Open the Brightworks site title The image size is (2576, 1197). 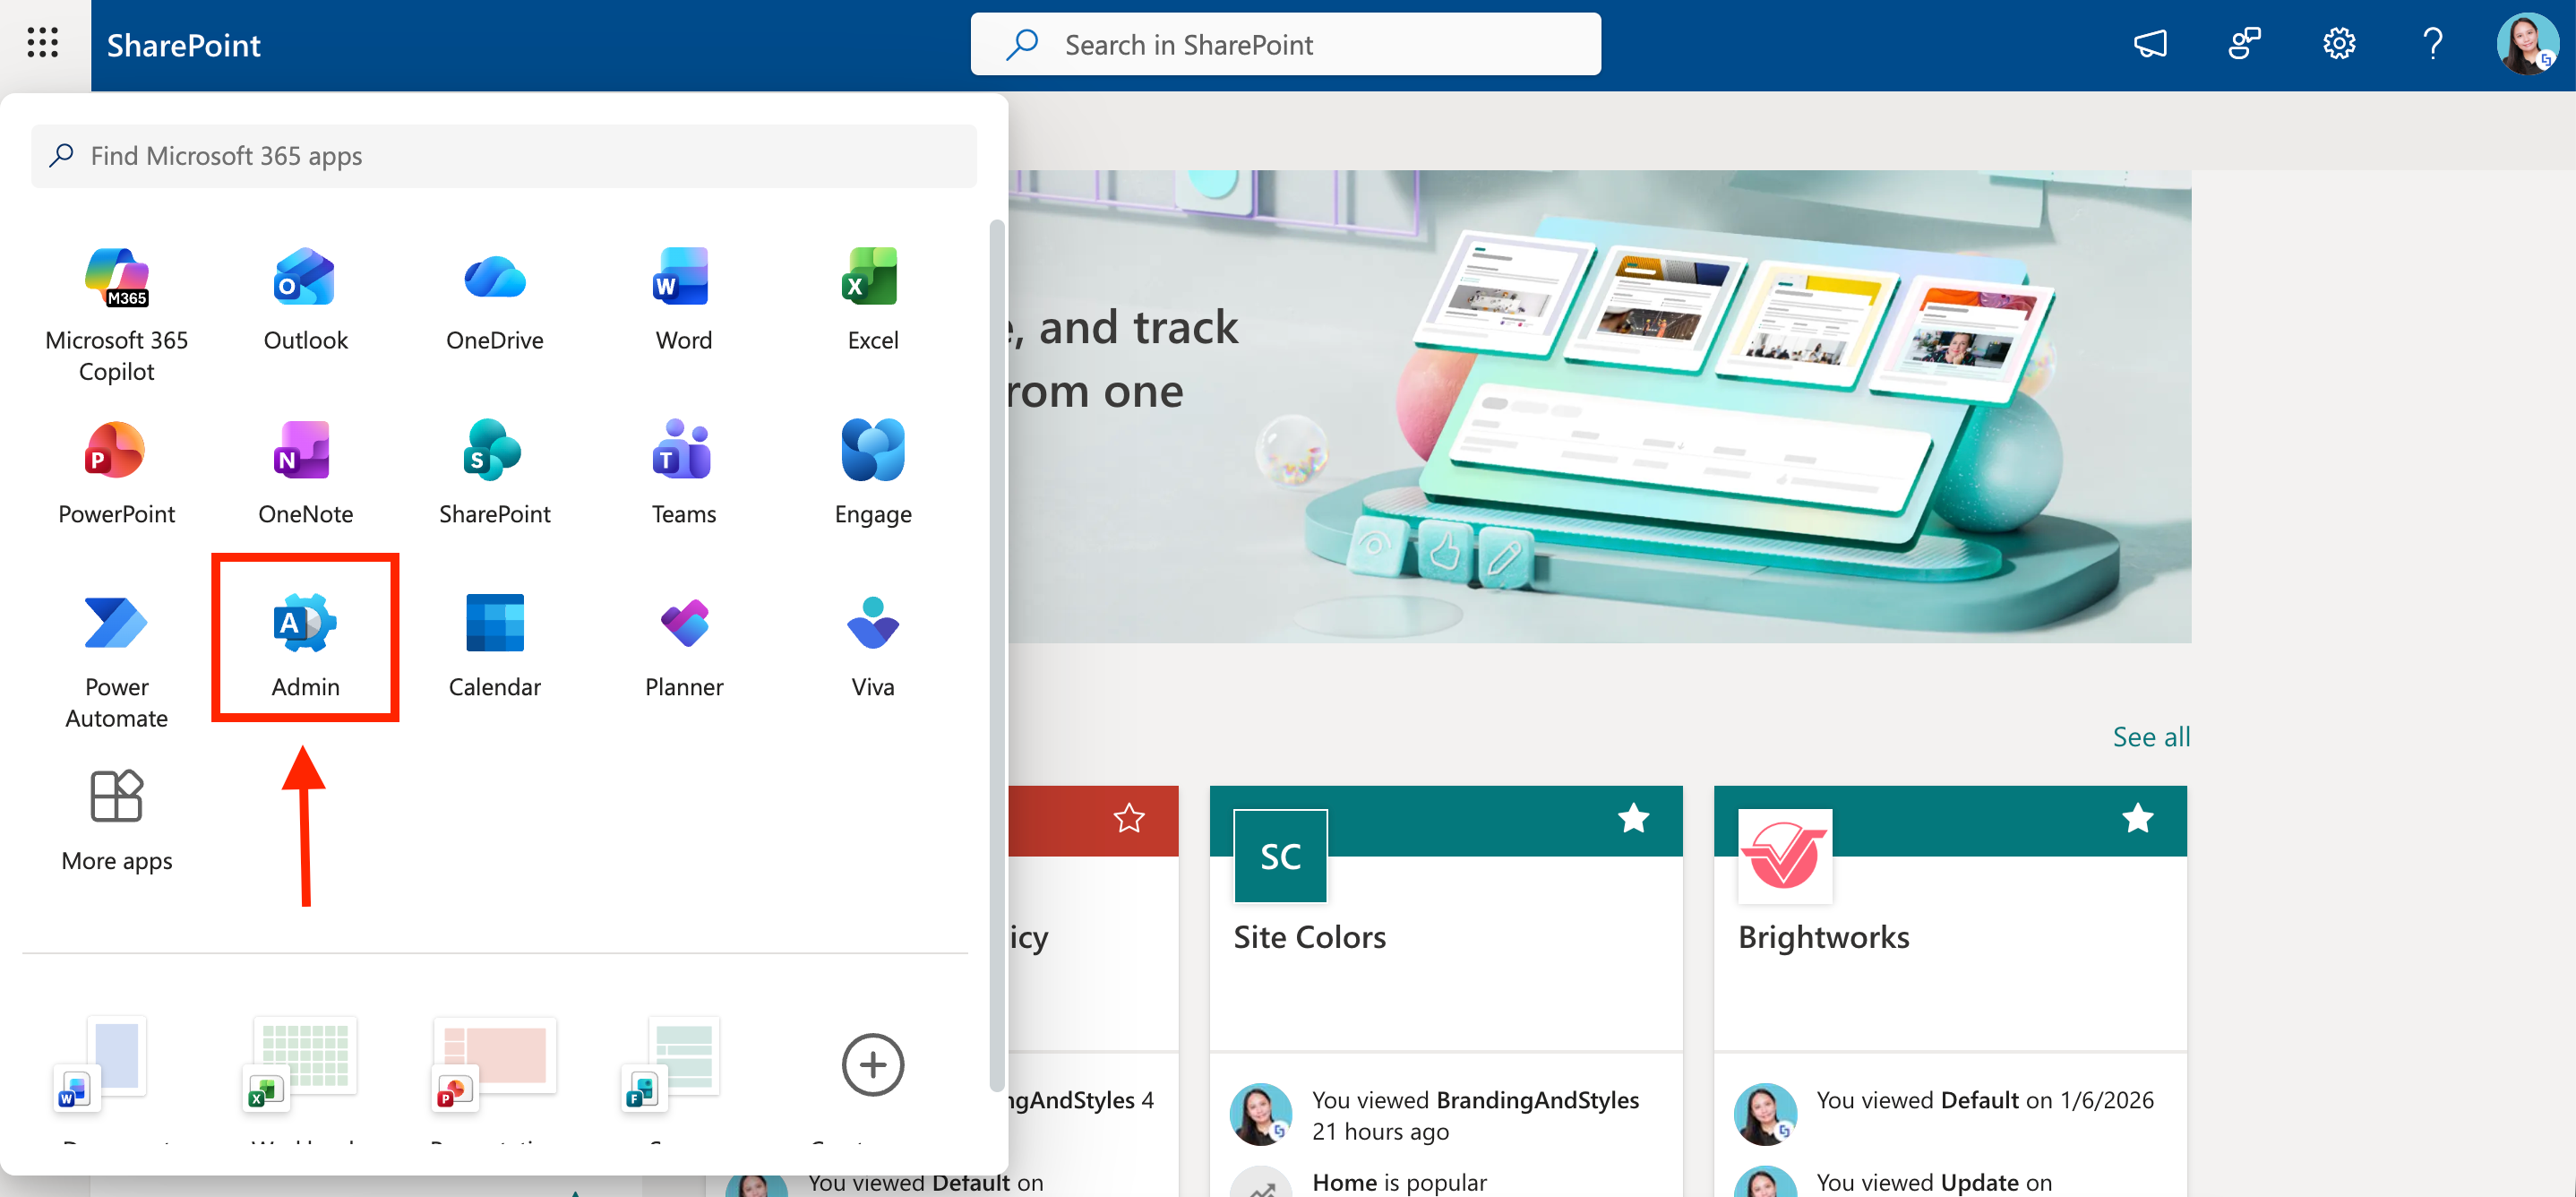point(1823,936)
